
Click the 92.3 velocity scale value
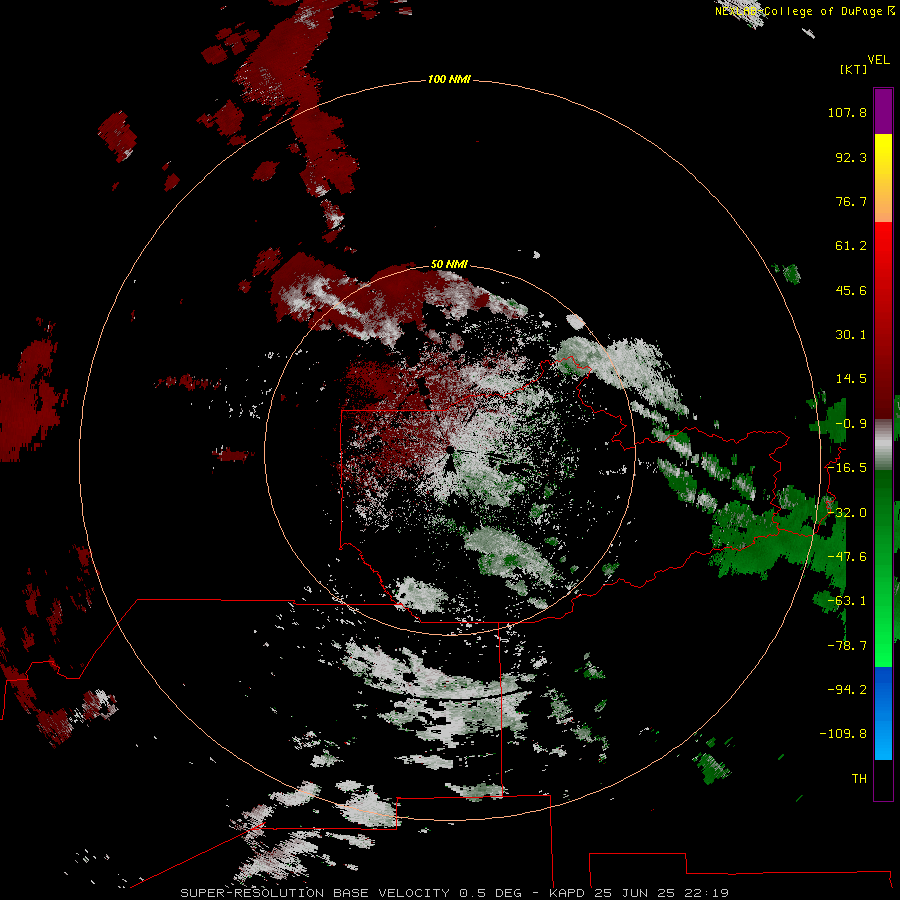(851, 157)
